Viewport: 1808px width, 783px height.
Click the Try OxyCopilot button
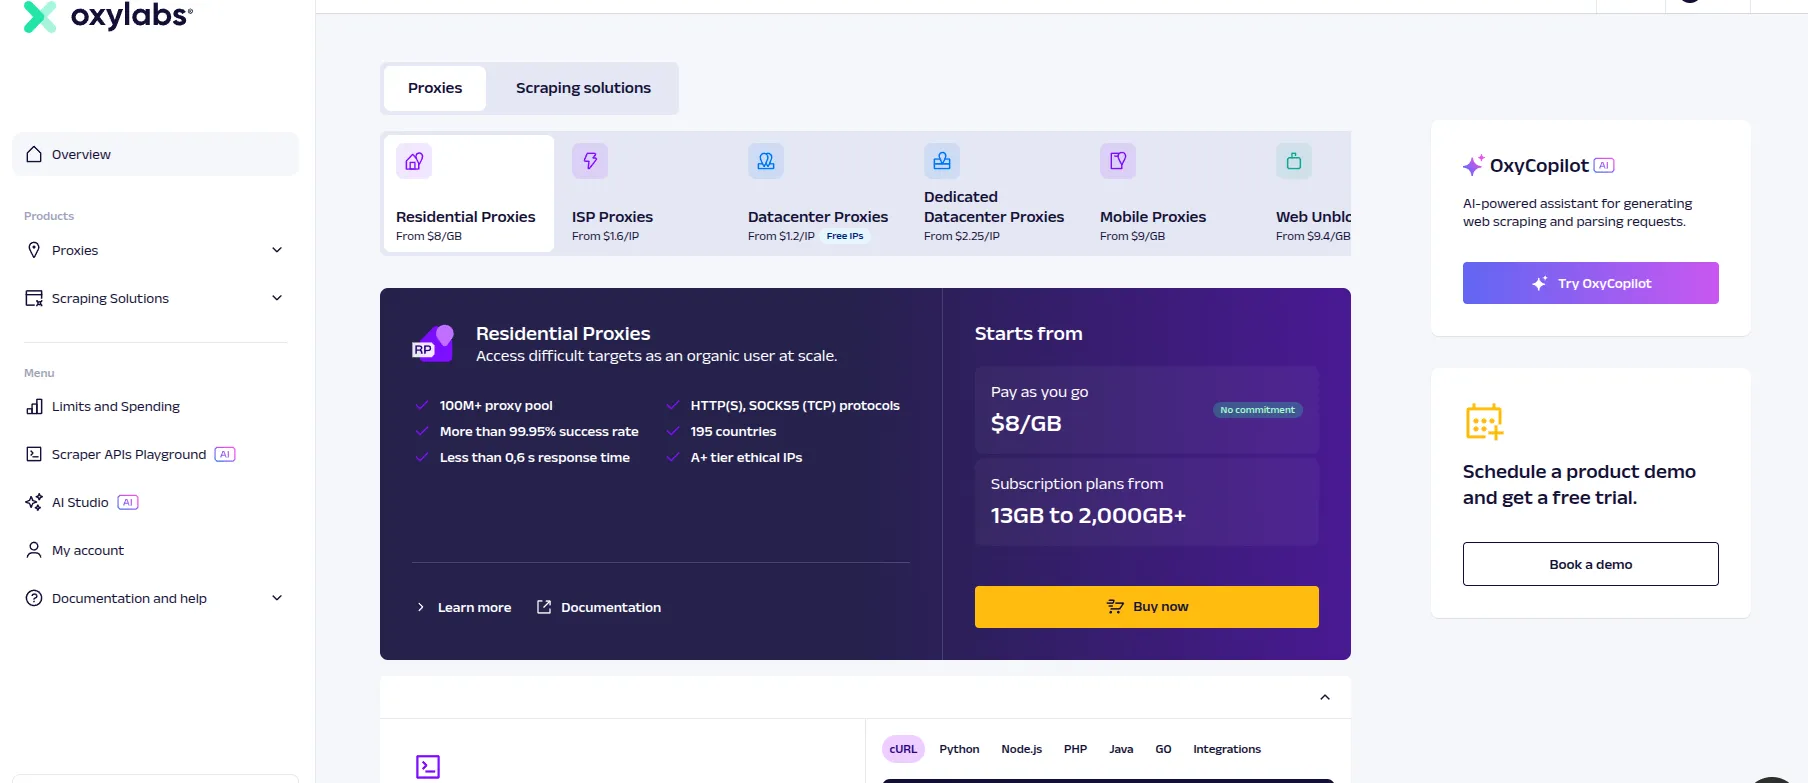pos(1591,283)
